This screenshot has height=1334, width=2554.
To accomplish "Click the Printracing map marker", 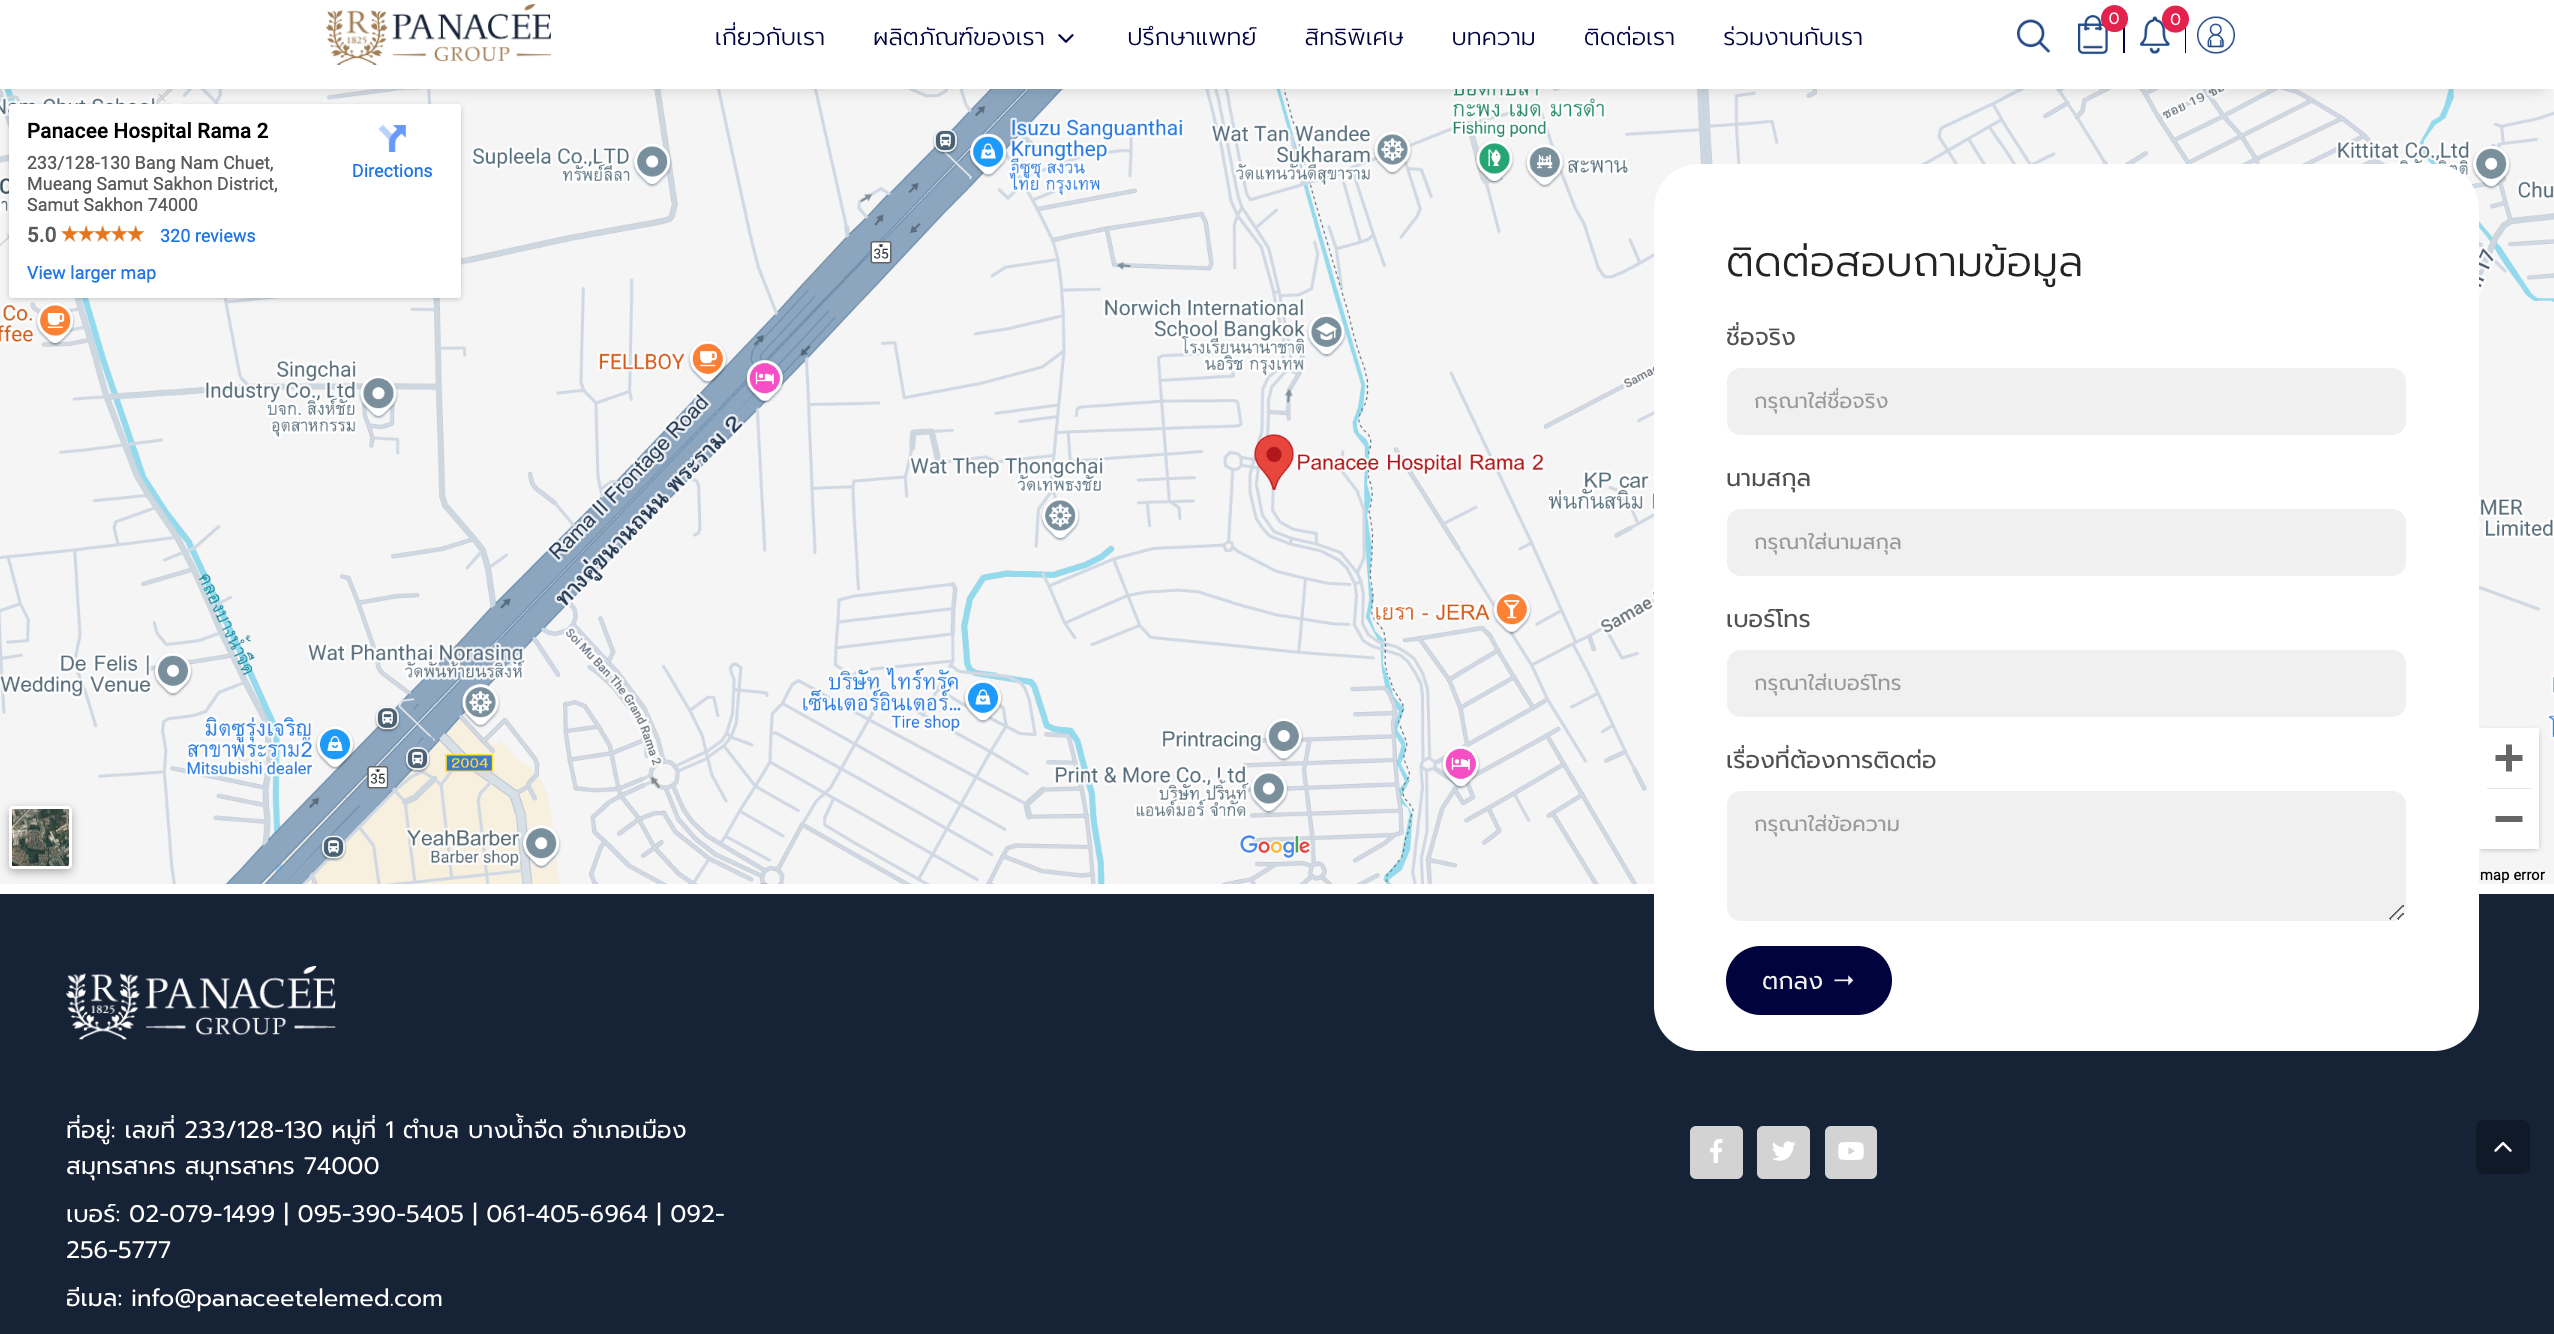I will coord(1284,738).
